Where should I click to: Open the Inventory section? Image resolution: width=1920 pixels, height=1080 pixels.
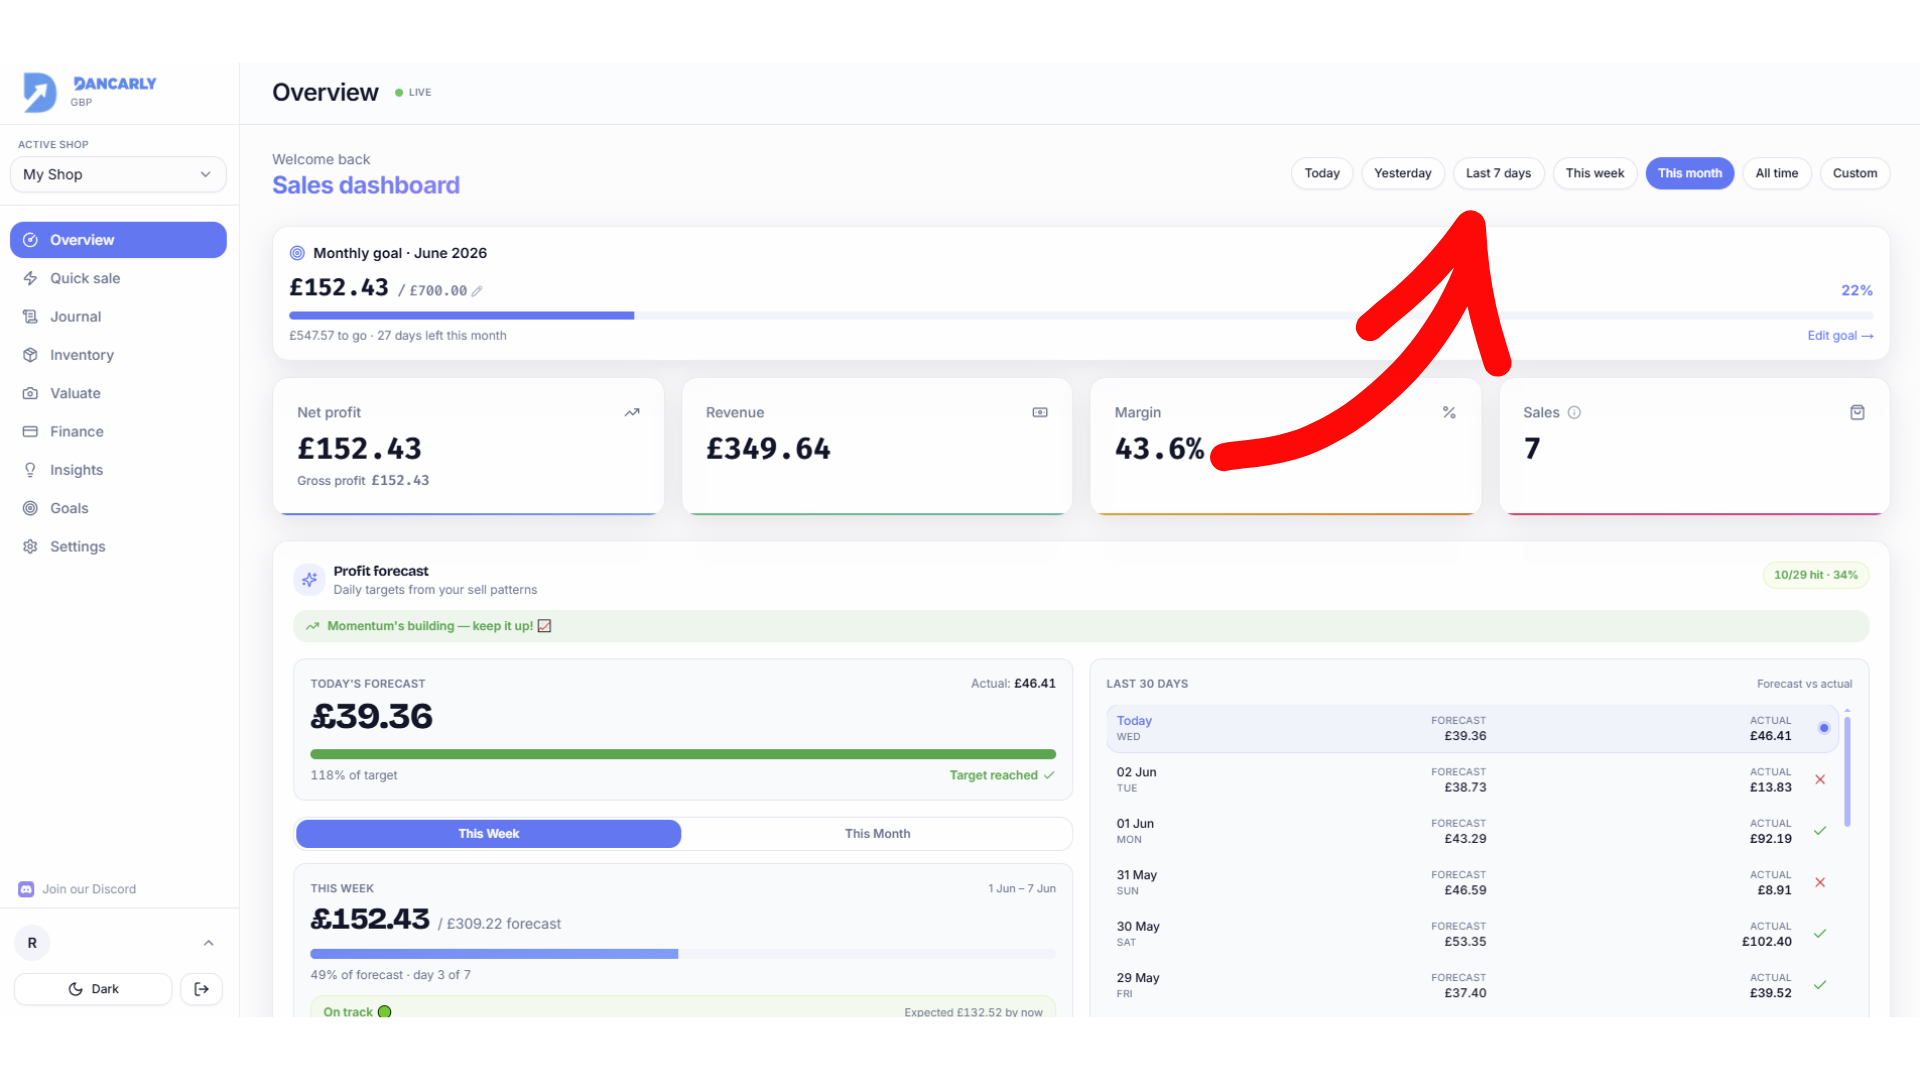[x=118, y=355]
